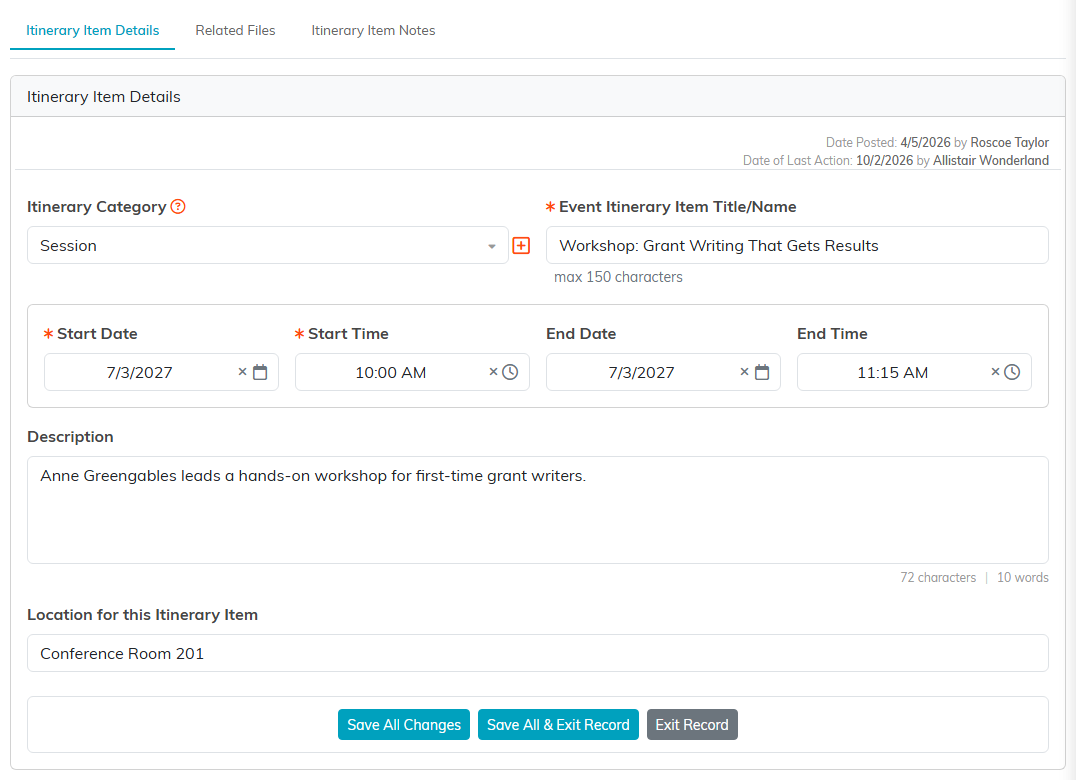Viewport: 1076px width, 780px height.
Task: Clear the Start Date value
Action: [242, 372]
